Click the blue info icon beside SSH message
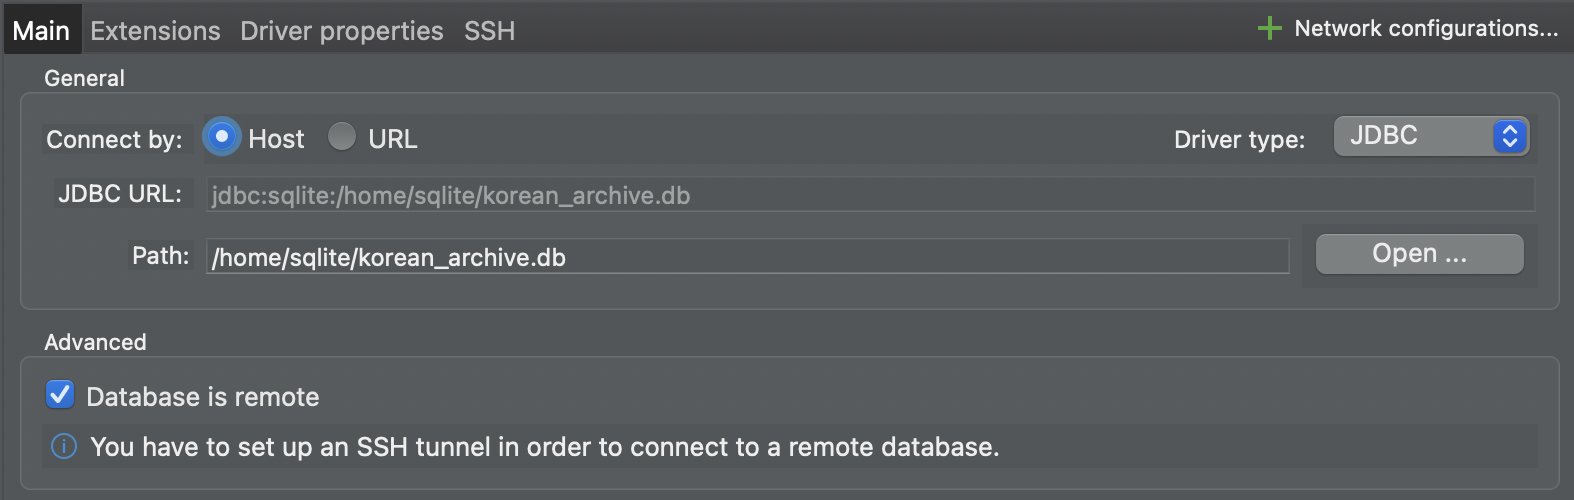Viewport: 1574px width, 500px height. (x=63, y=446)
